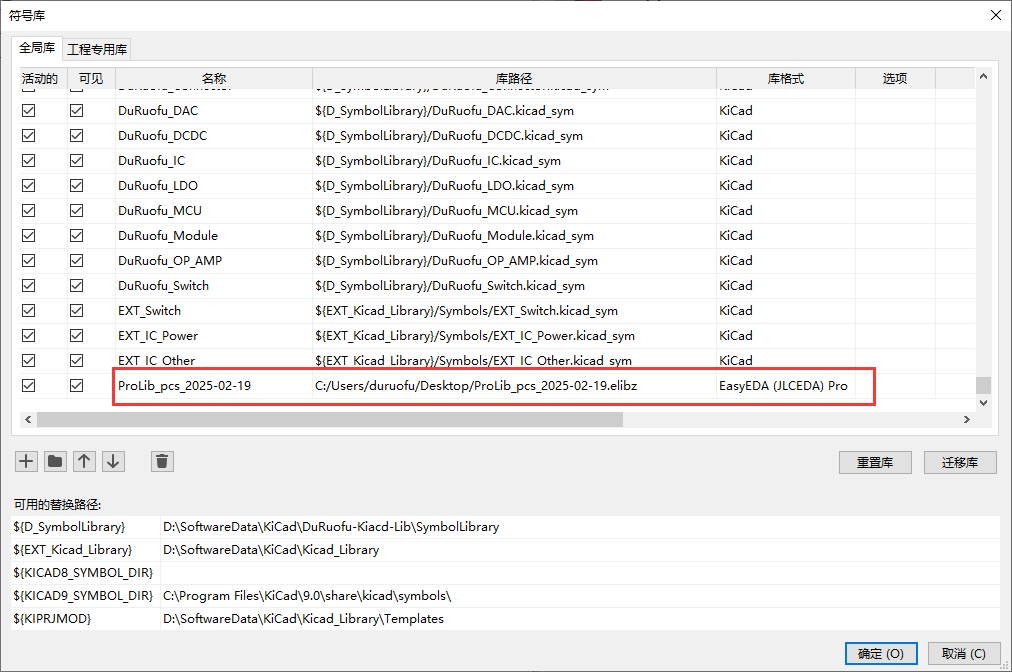This screenshot has height=672, width=1012.
Task: Cancel with the 取消 (C) button
Action: (963, 653)
